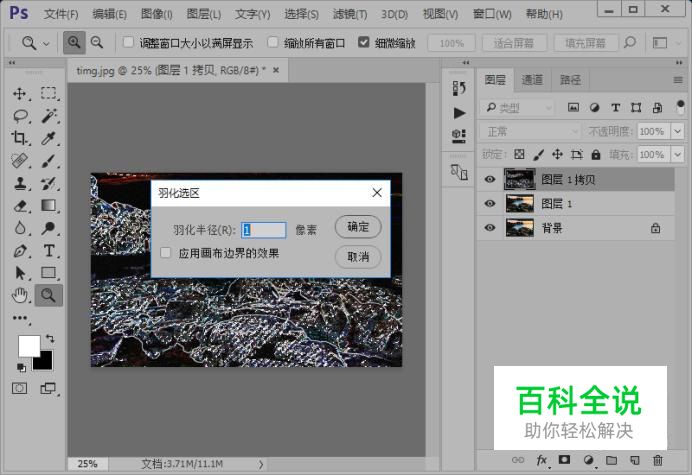Image resolution: width=692 pixels, height=475 pixels.
Task: Hide the 背景 layer visibility eye
Action: pos(490,228)
